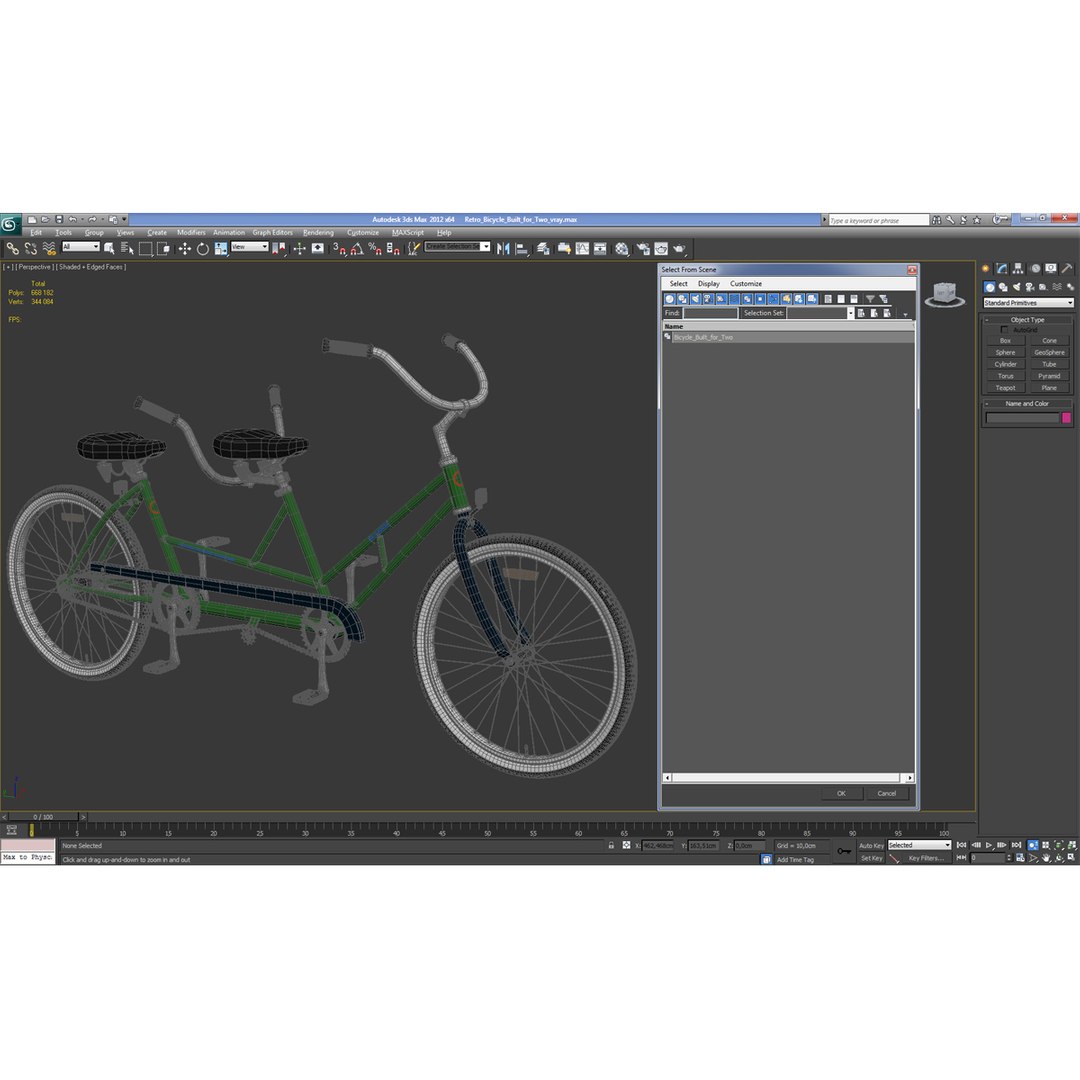Enable the AutoGrid checkbox
Image resolution: width=1080 pixels, height=1080 pixels.
[x=1004, y=330]
